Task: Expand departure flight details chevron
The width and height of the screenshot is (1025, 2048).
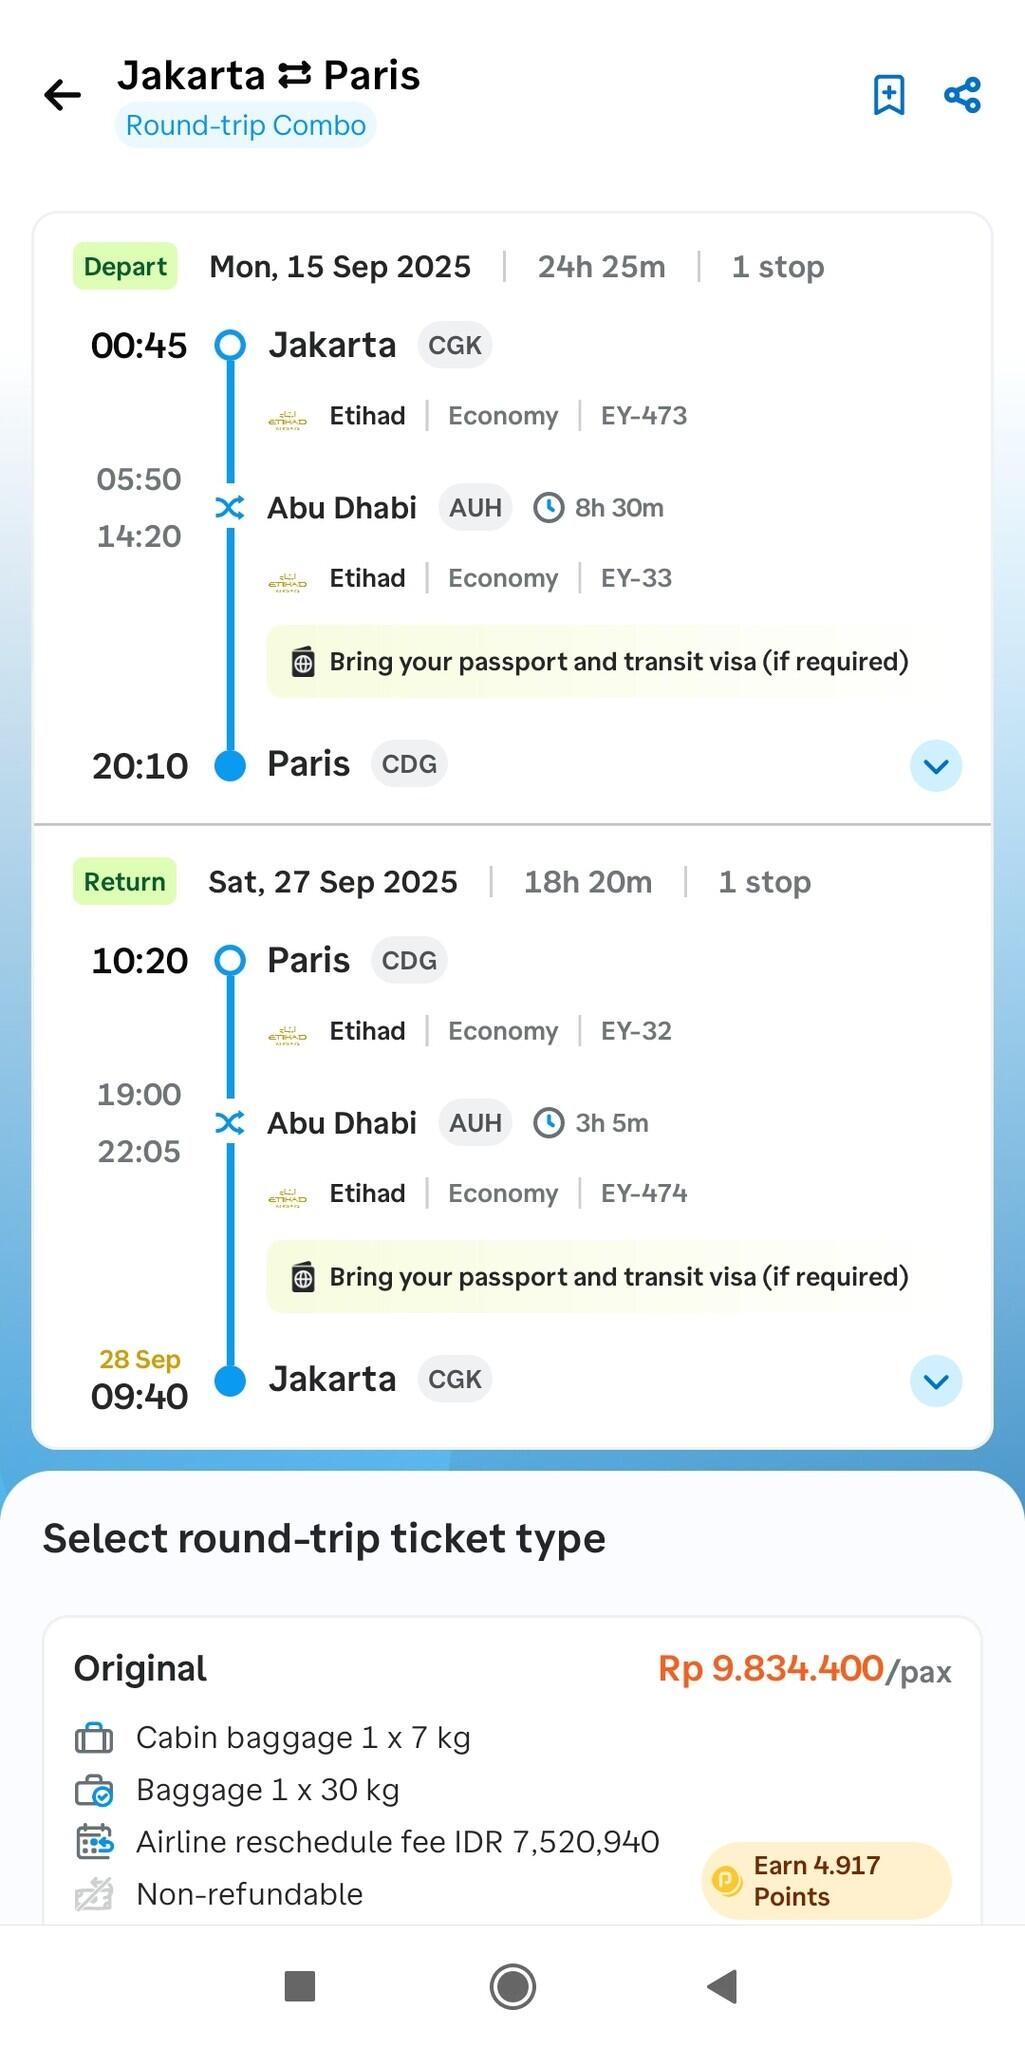Action: [x=936, y=766]
